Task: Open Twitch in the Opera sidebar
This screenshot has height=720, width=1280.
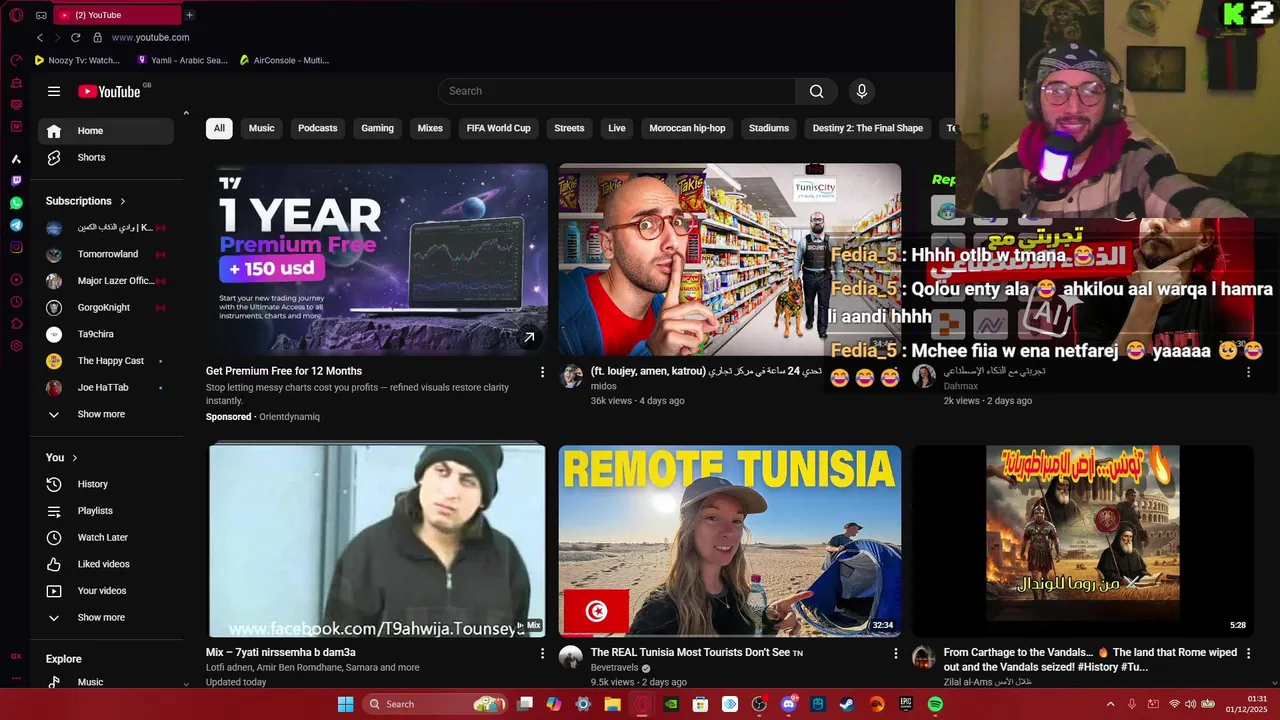Action: [16, 181]
